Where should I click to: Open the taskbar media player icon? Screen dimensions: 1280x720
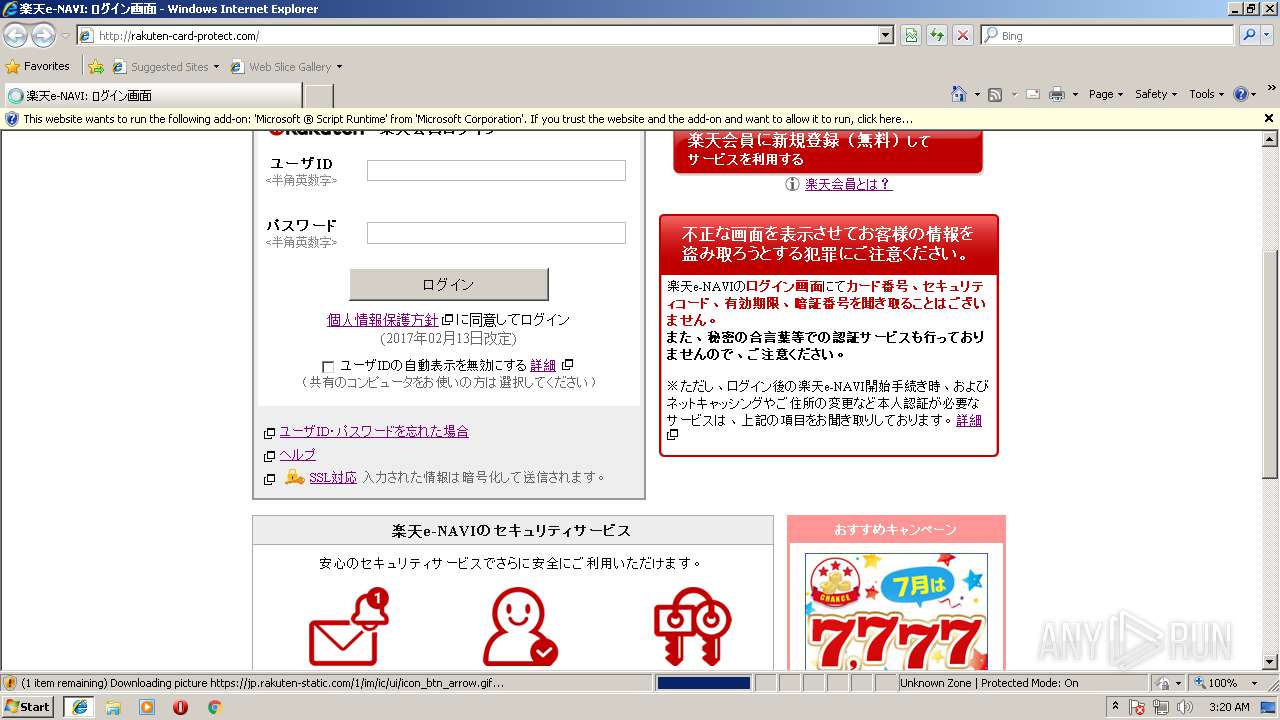pos(147,707)
